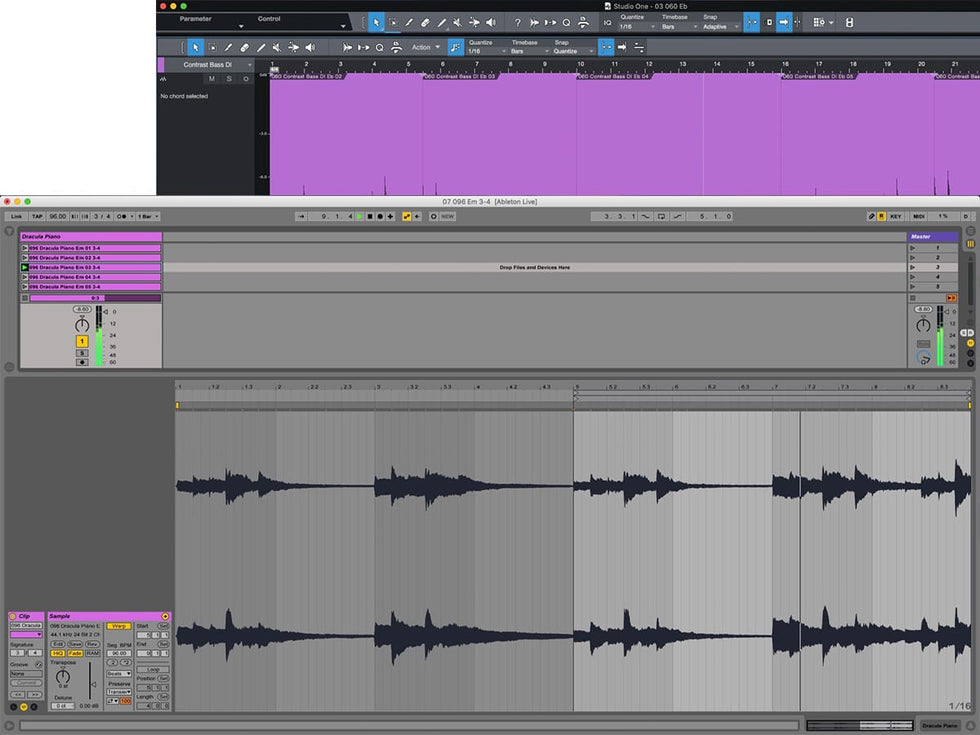Open the clip color dropdown

[26, 634]
